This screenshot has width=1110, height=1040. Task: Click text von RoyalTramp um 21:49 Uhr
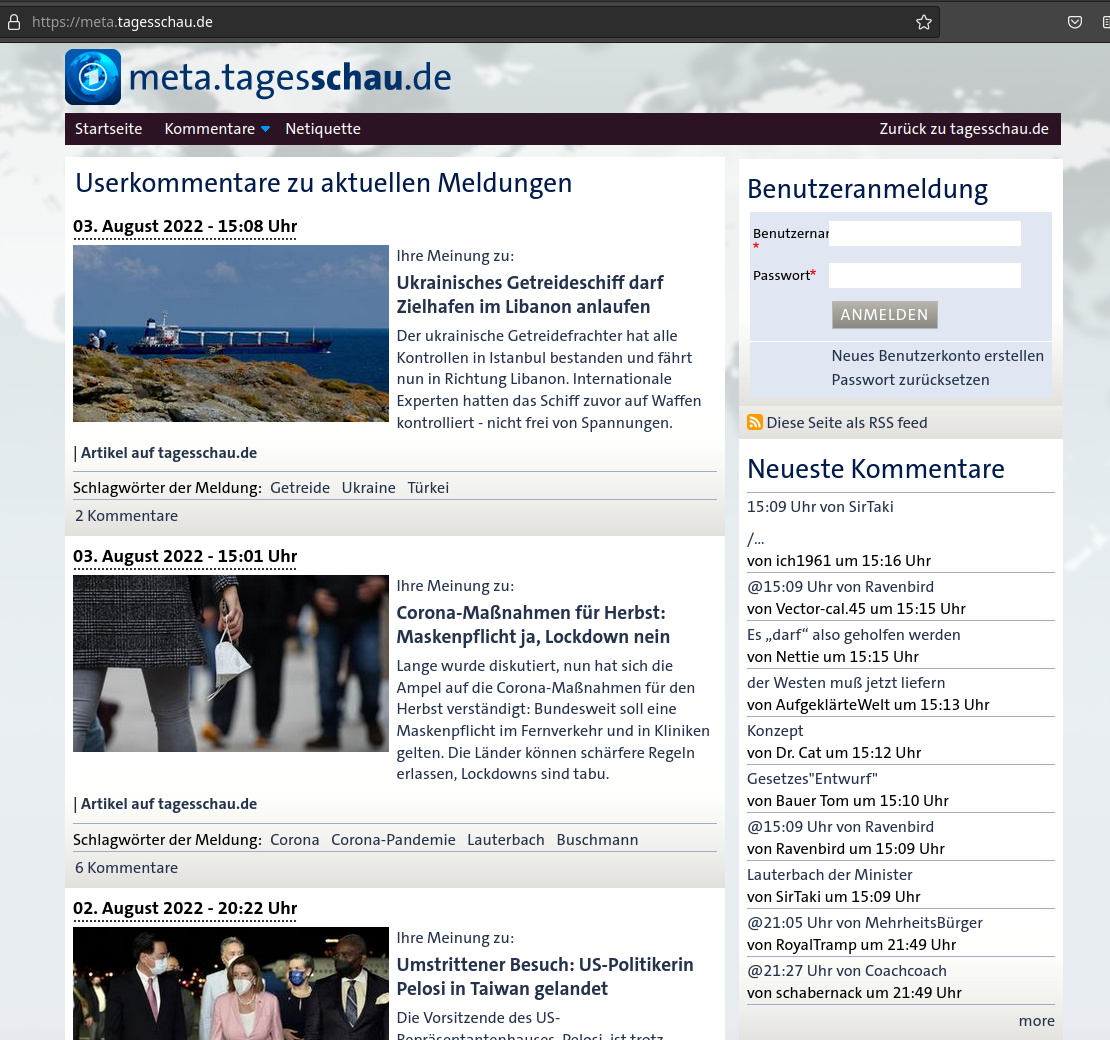(852, 945)
